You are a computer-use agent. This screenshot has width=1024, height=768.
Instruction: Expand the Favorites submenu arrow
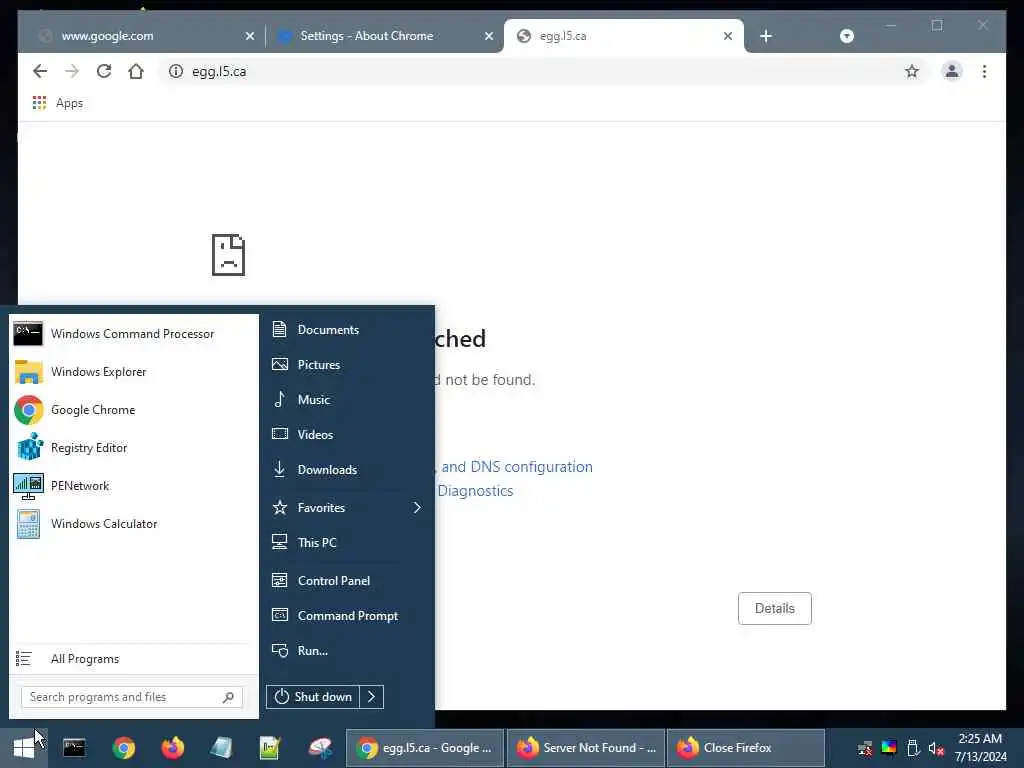417,507
